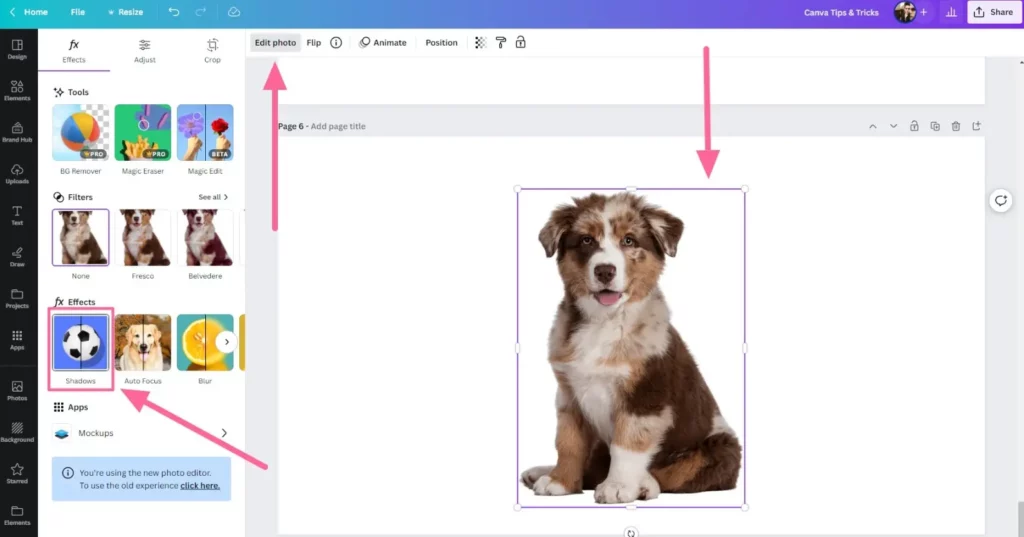This screenshot has width=1024, height=537.
Task: Expand the Mockups app row
Action: click(142, 433)
